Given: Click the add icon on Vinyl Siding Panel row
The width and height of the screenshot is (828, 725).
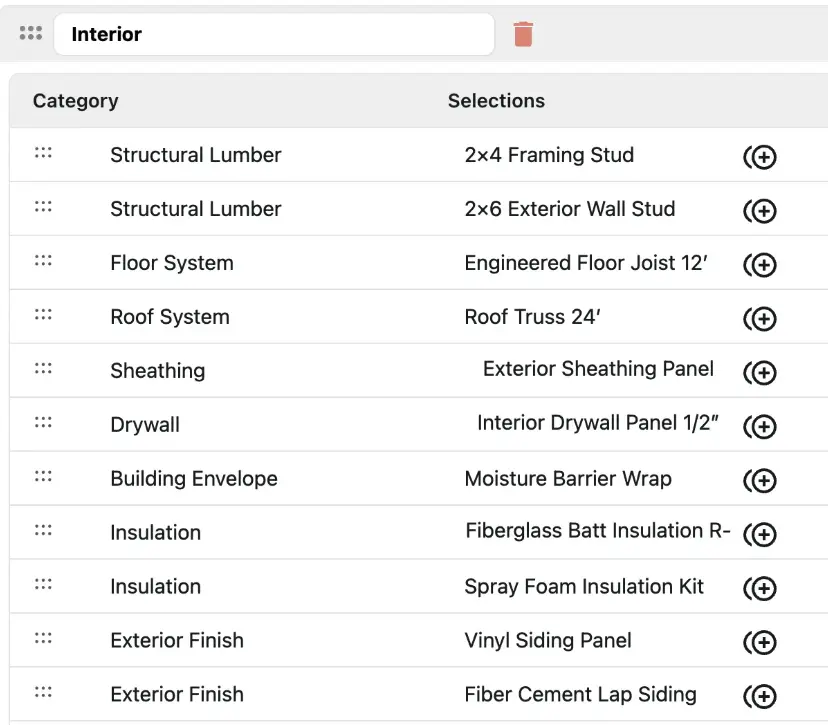Looking at the screenshot, I should tap(761, 643).
